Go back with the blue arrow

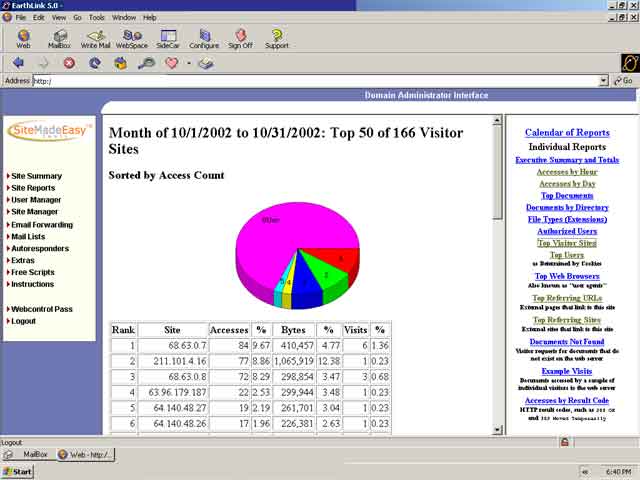[x=18, y=63]
